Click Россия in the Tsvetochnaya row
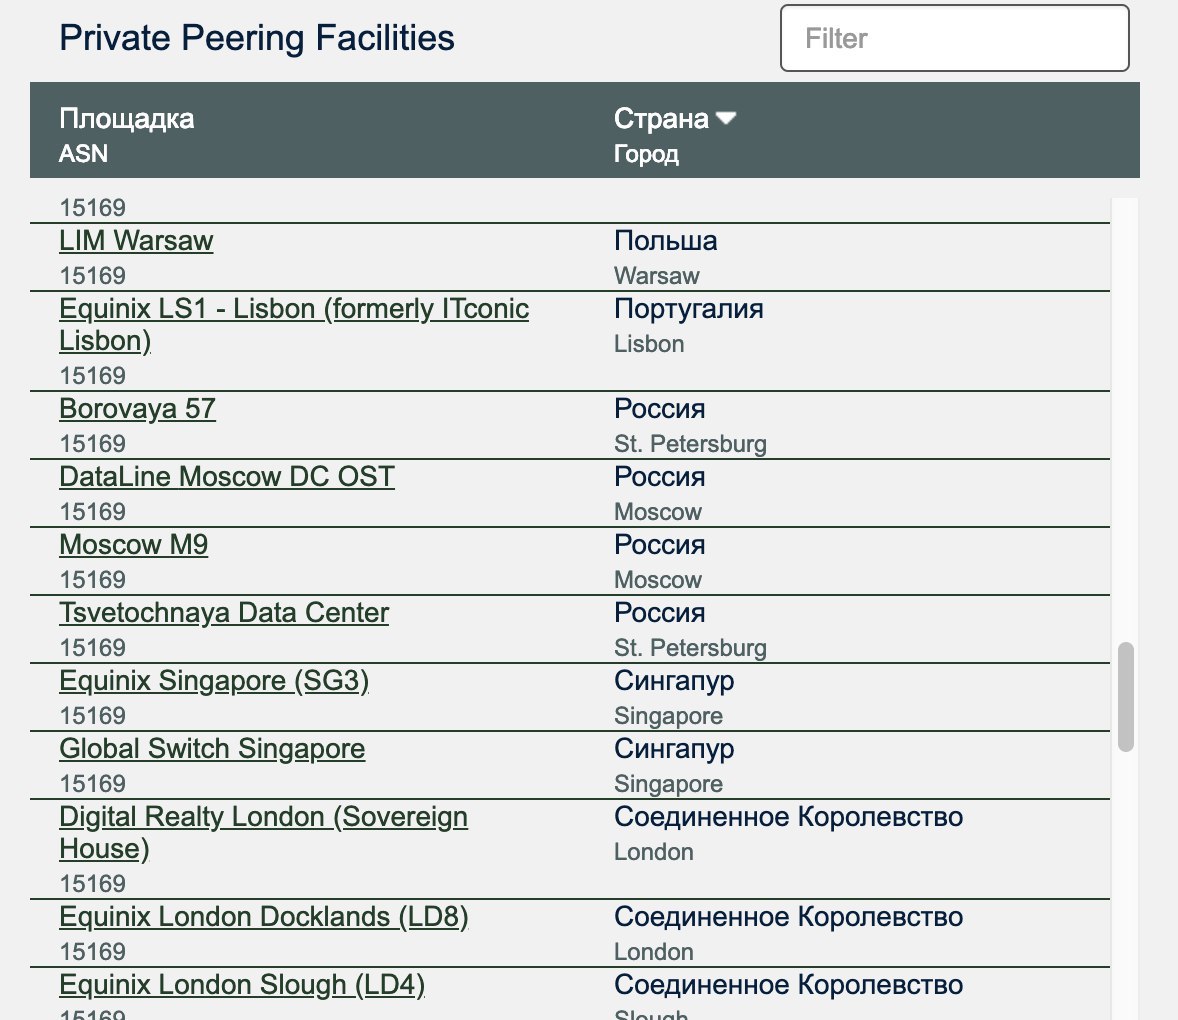1178x1020 pixels. (x=660, y=613)
